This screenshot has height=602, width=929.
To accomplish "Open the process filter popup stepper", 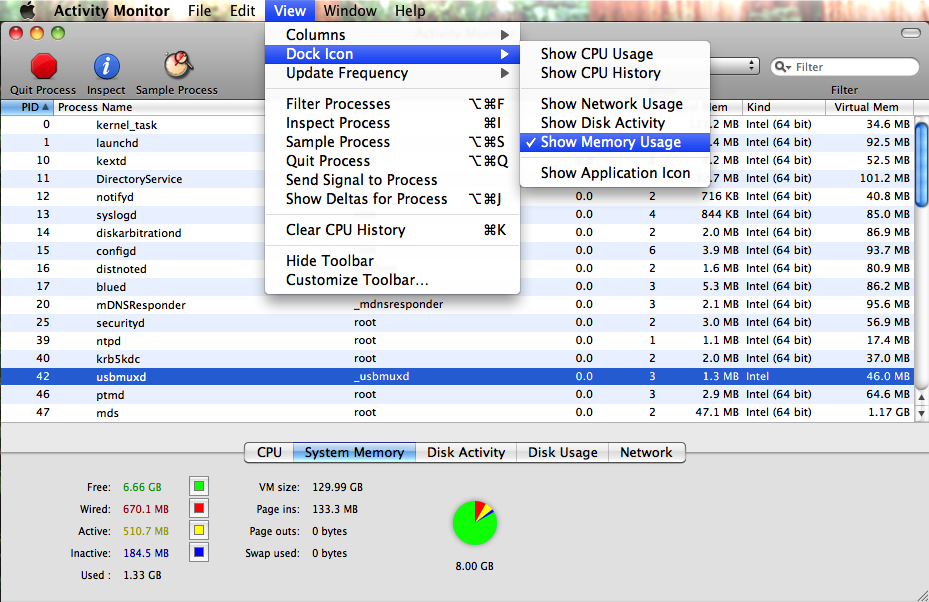I will click(751, 66).
